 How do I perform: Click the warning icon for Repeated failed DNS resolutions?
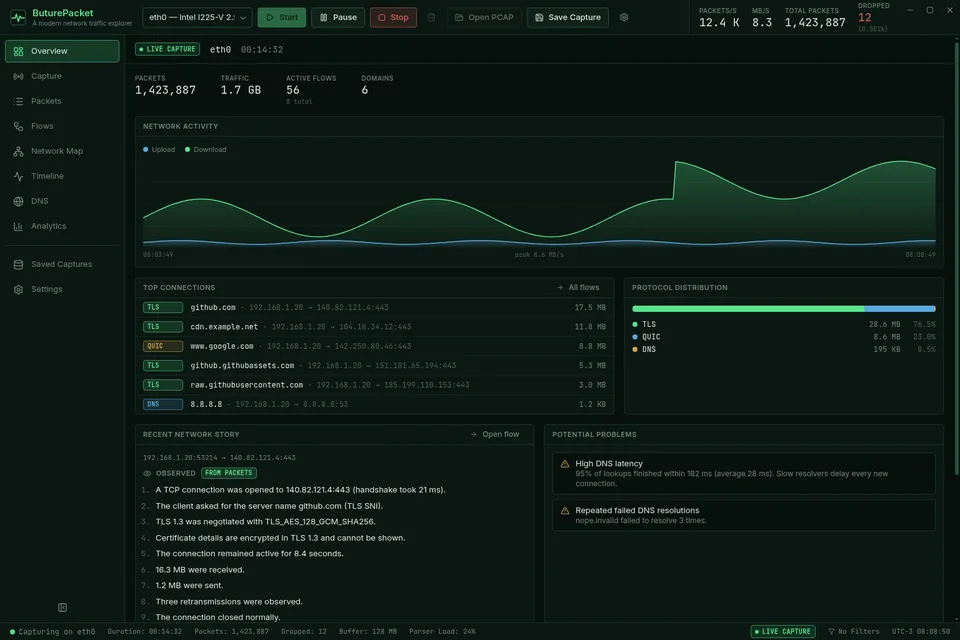pos(565,511)
